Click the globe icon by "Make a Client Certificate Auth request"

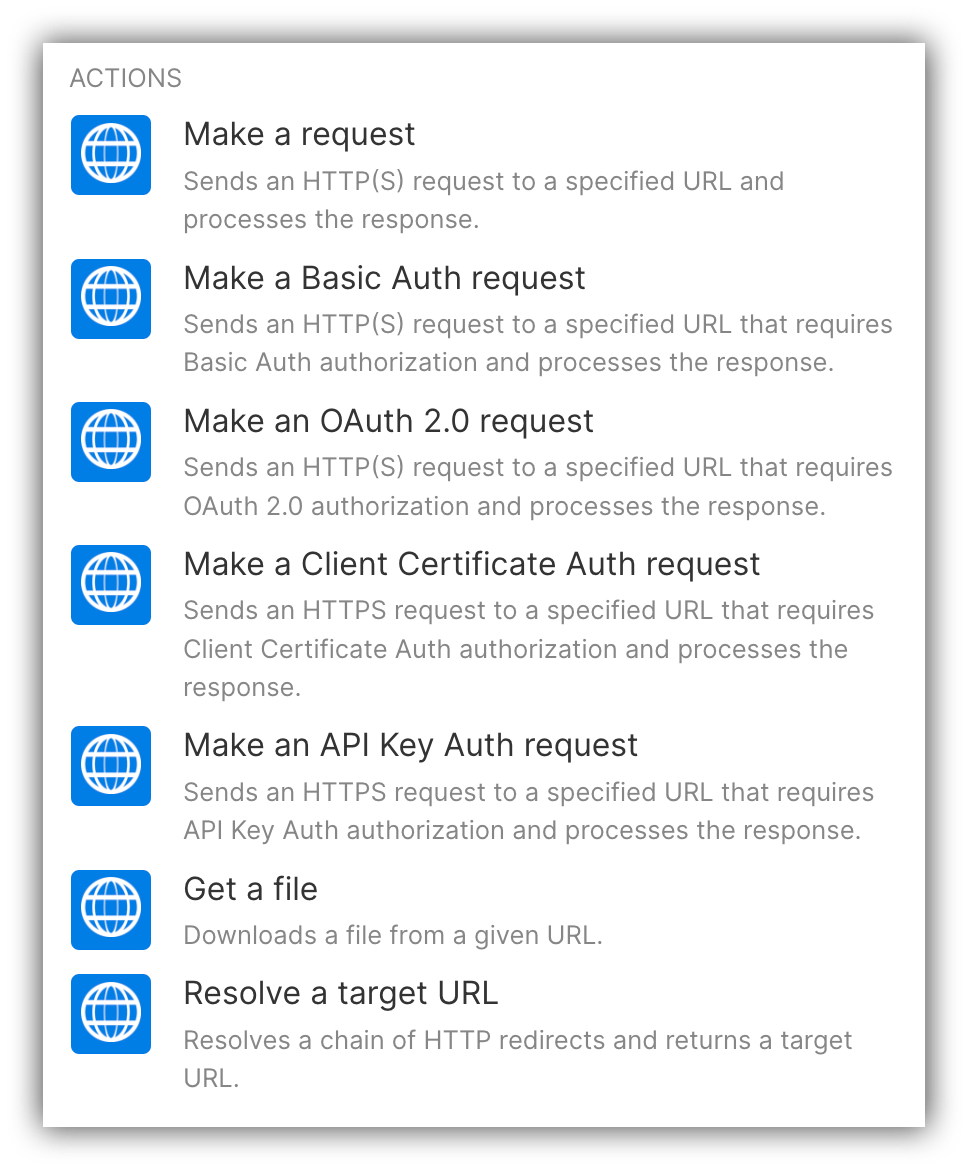(110, 585)
